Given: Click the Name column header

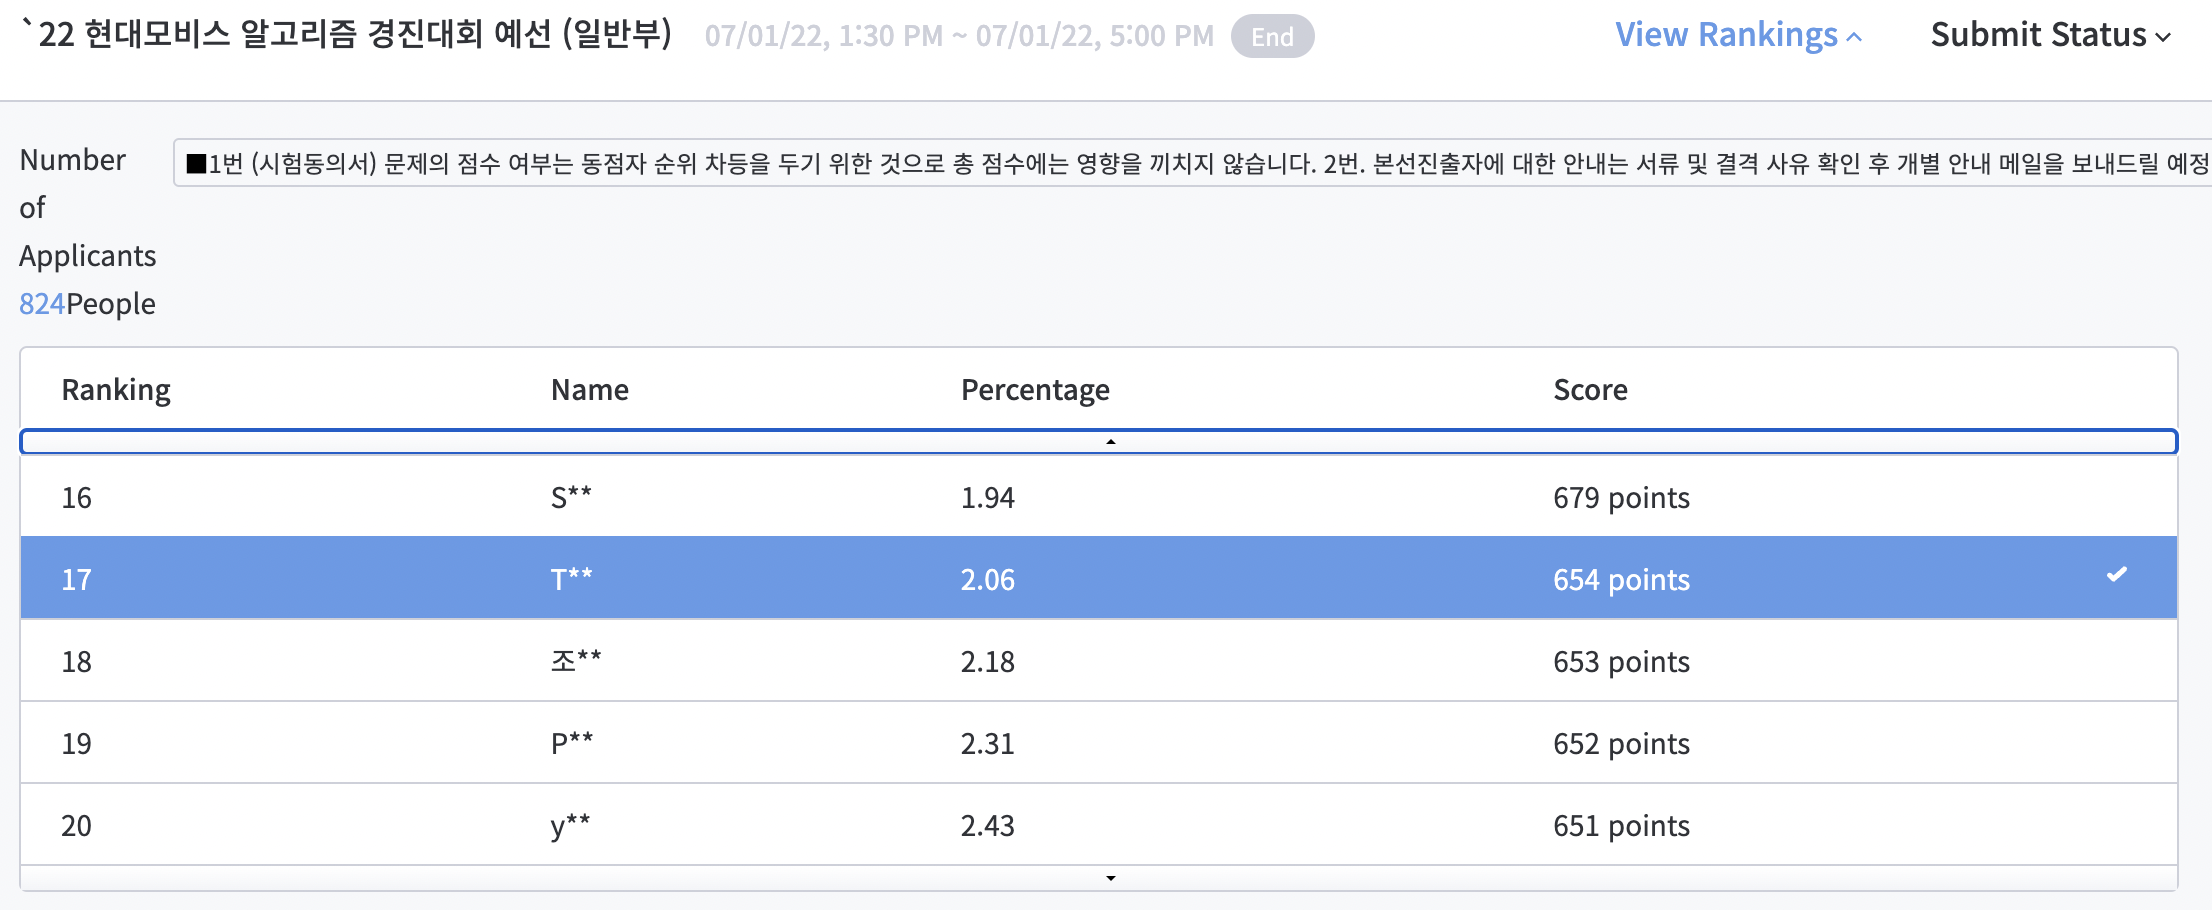Looking at the screenshot, I should 590,390.
